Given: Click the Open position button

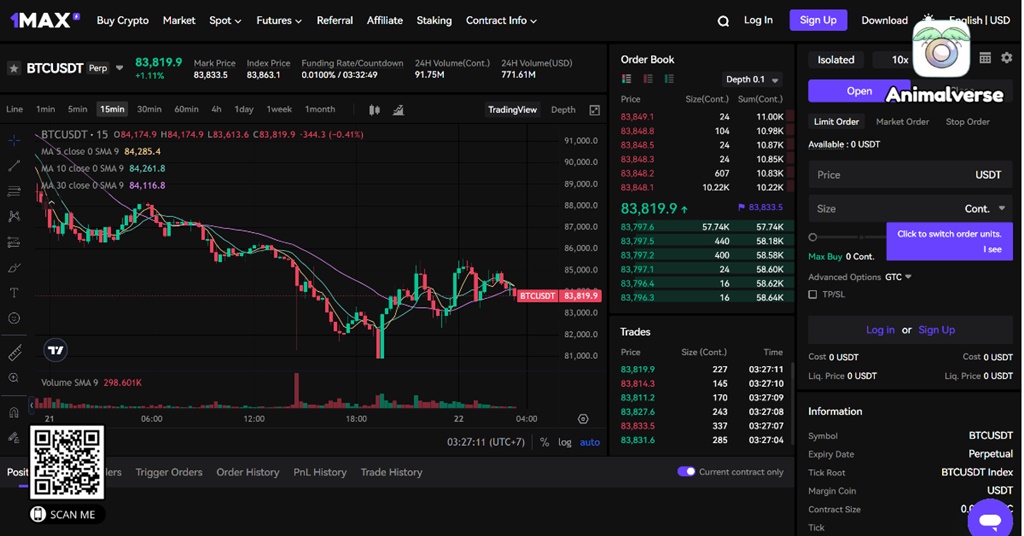Looking at the screenshot, I should [x=859, y=91].
